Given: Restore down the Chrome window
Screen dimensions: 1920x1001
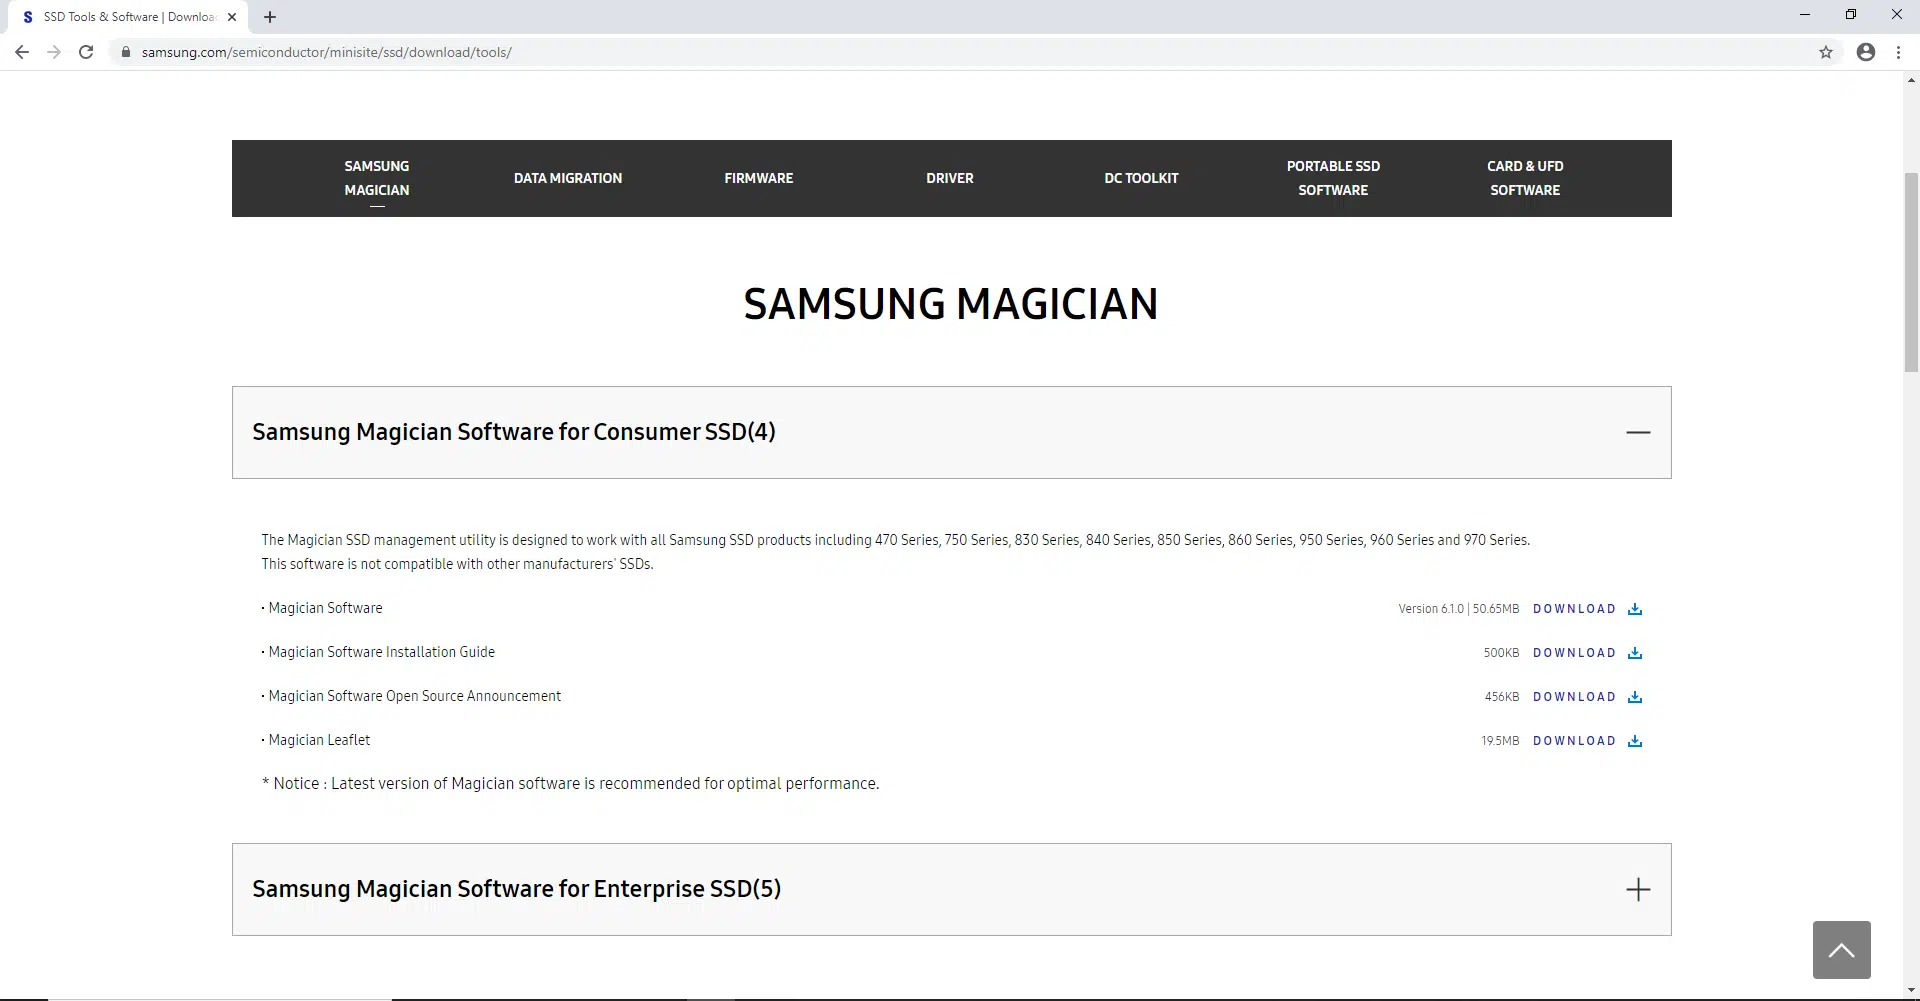Looking at the screenshot, I should click(1851, 15).
